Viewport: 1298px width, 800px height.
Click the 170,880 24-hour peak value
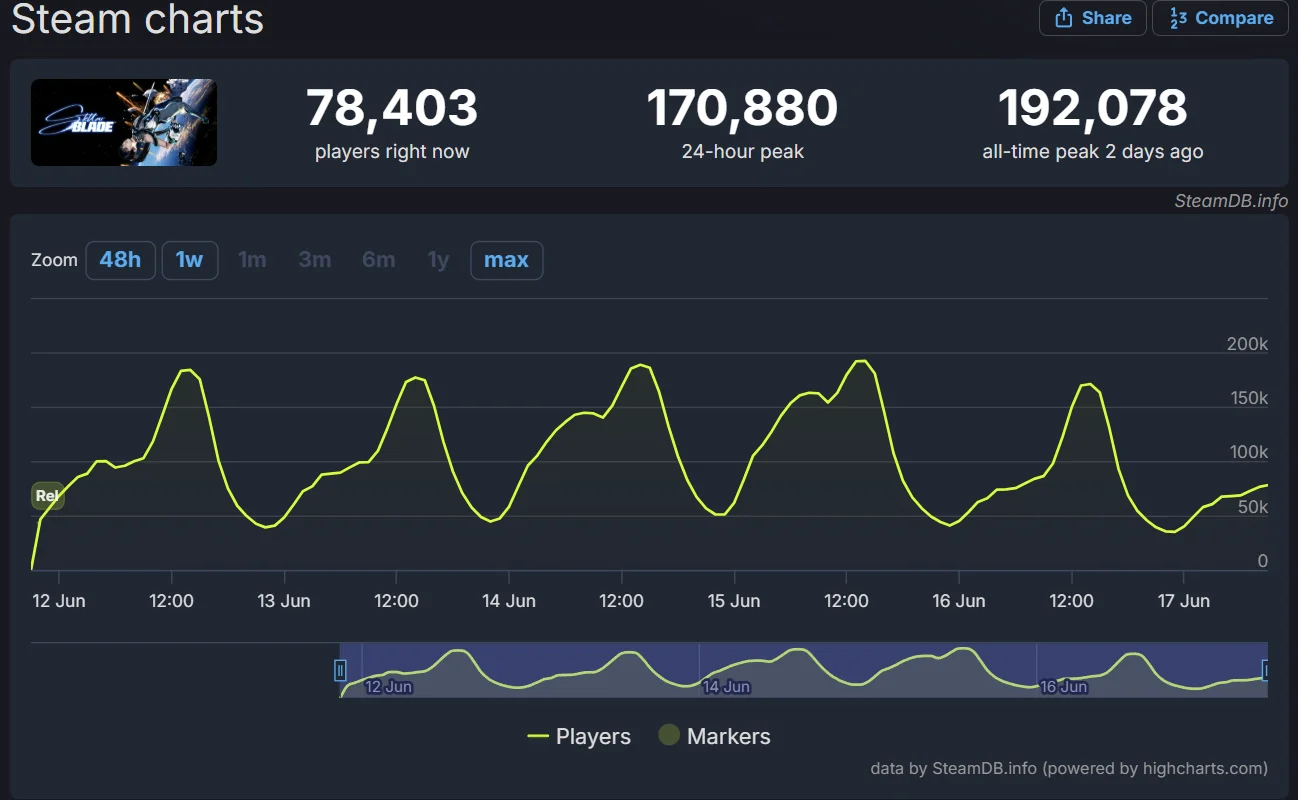[x=742, y=108]
